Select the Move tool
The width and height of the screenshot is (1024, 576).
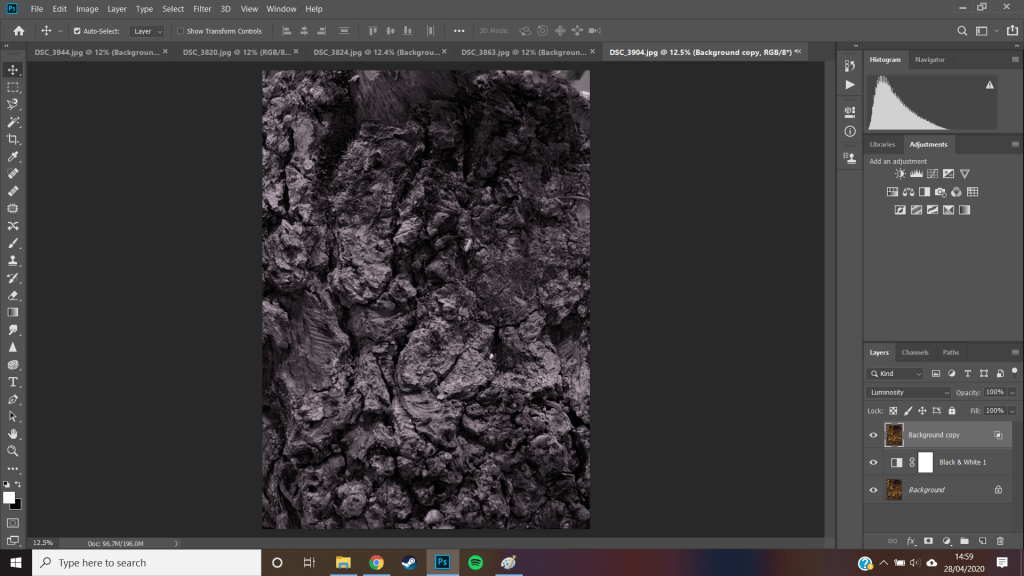point(13,70)
